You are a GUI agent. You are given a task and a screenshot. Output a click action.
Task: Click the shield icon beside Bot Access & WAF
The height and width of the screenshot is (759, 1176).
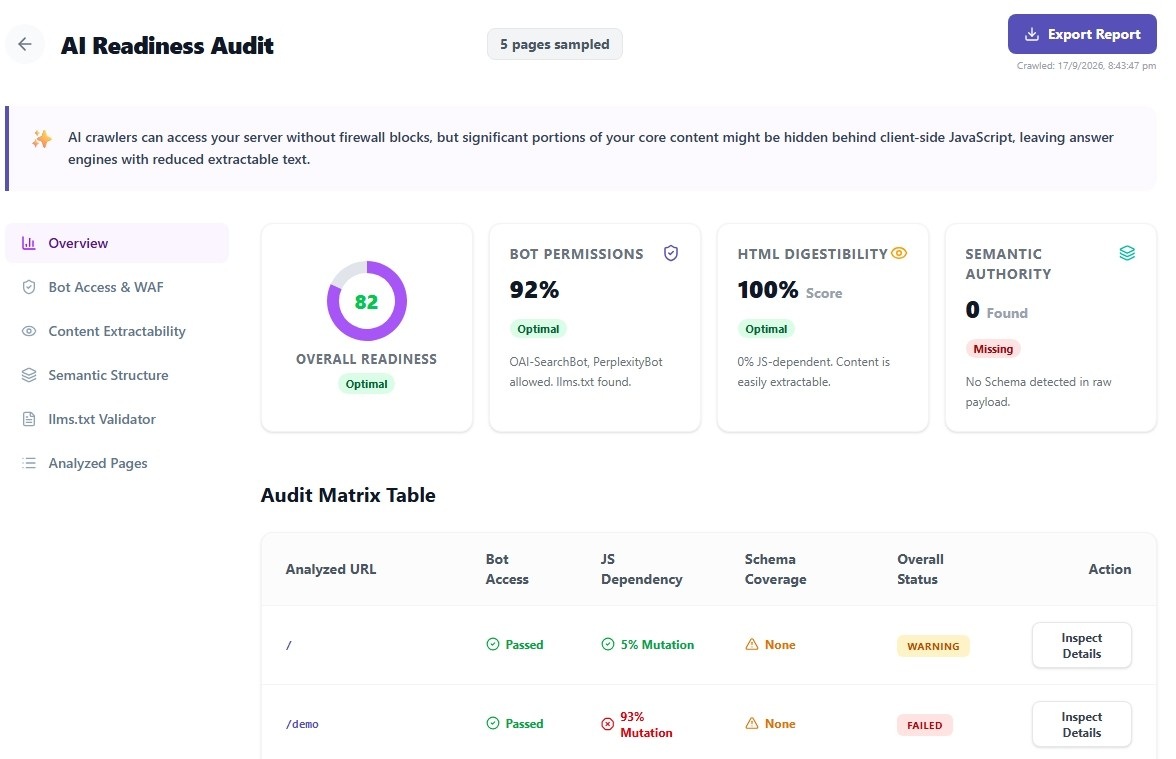(28, 287)
